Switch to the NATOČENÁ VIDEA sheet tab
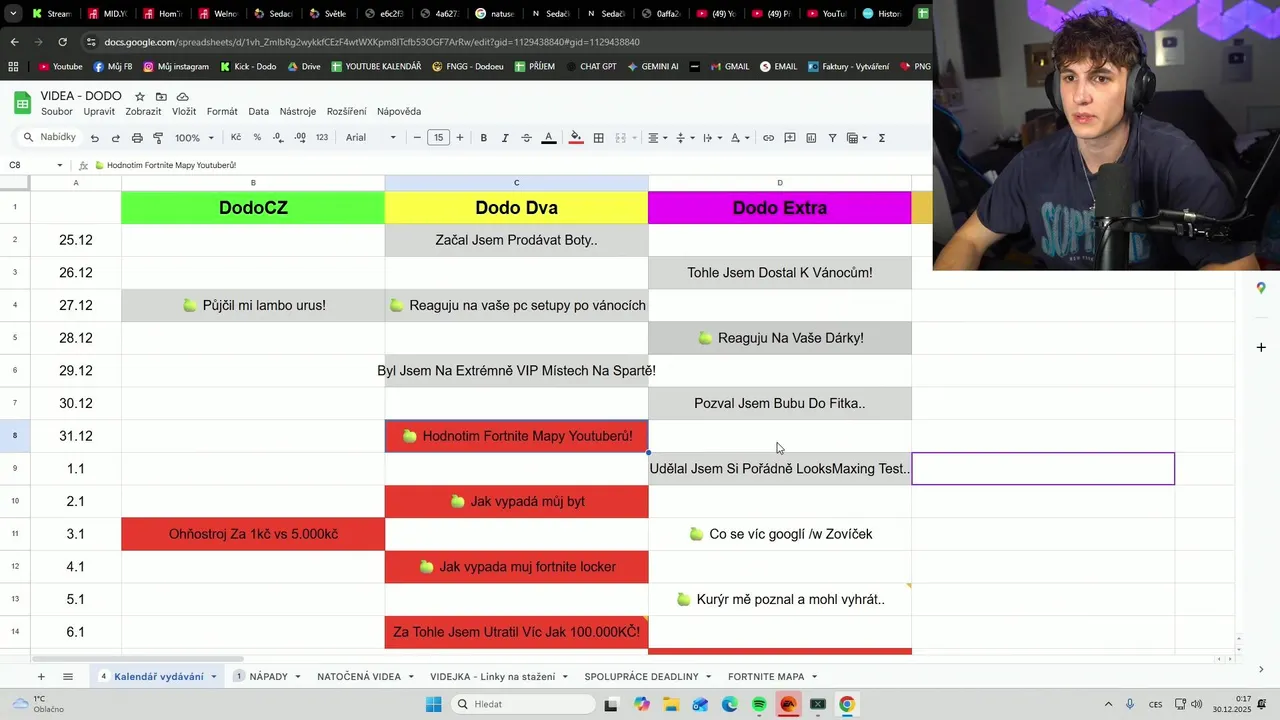The image size is (1280, 720). click(x=359, y=677)
